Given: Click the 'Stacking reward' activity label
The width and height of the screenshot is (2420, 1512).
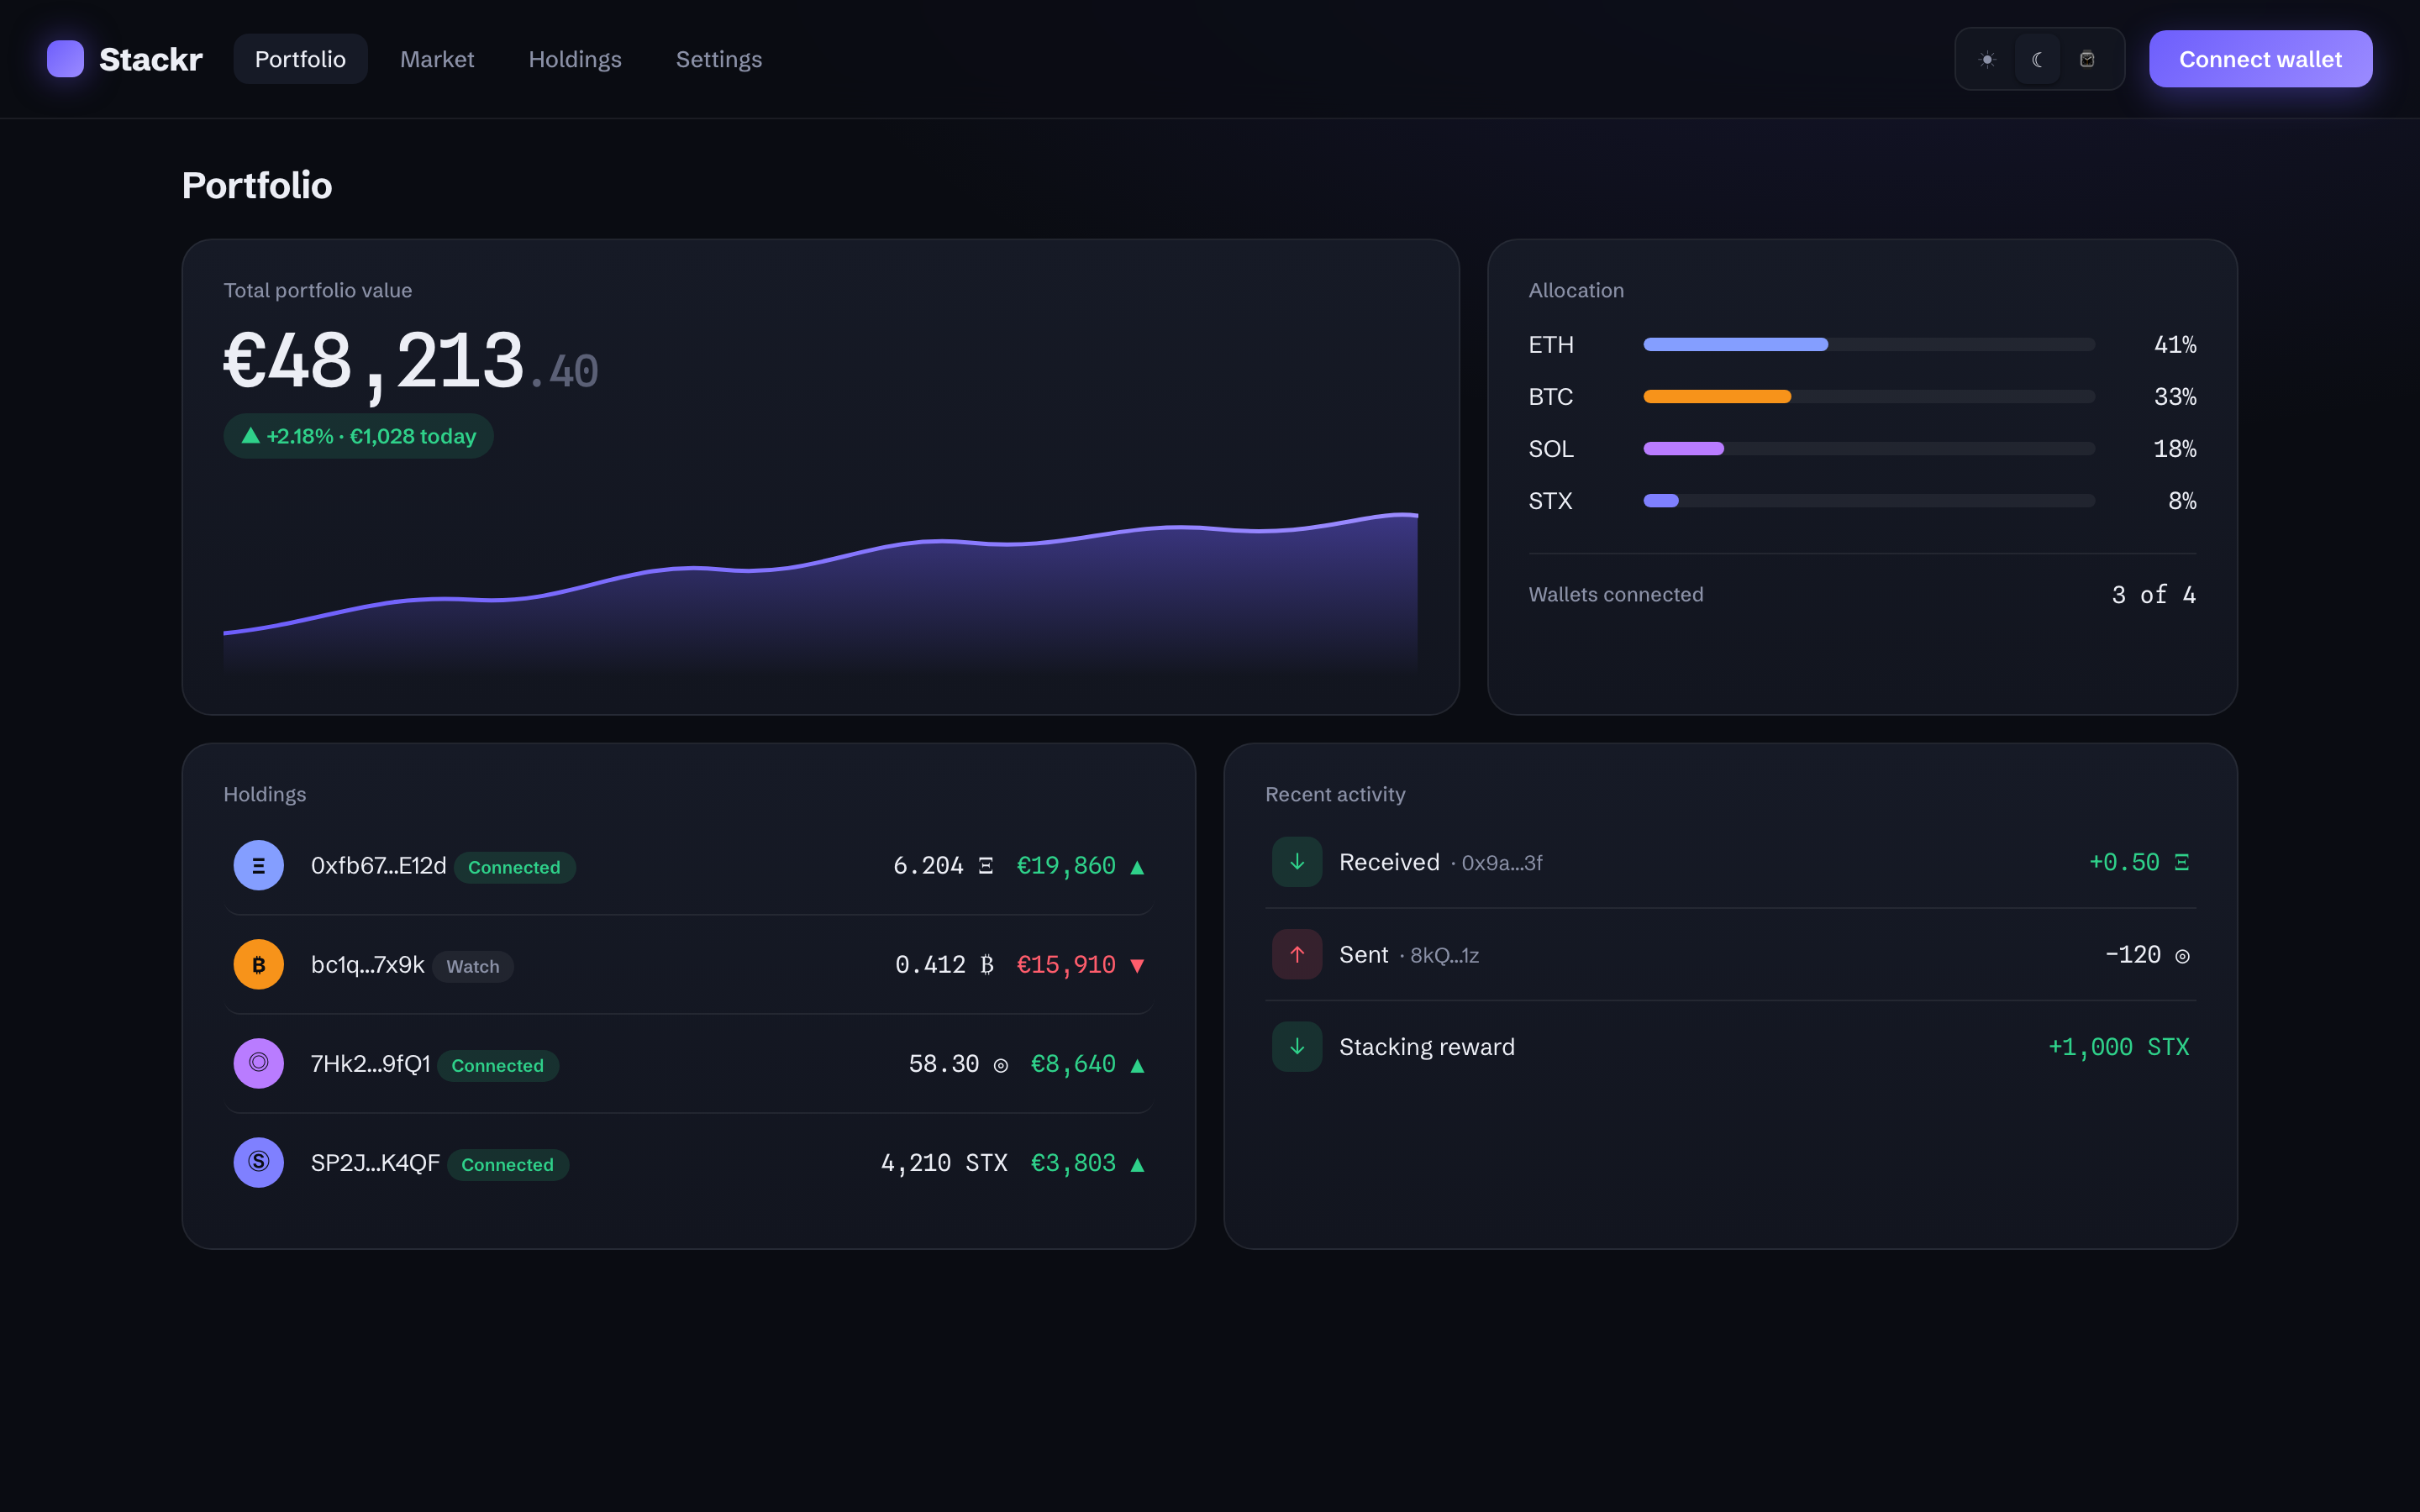Looking at the screenshot, I should [x=1427, y=1046].
